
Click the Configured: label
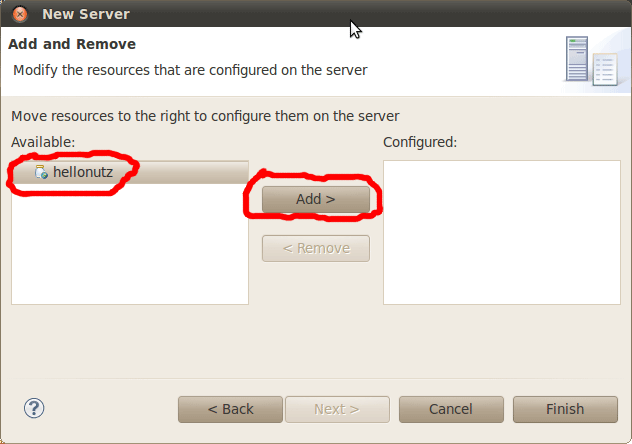[x=420, y=142]
